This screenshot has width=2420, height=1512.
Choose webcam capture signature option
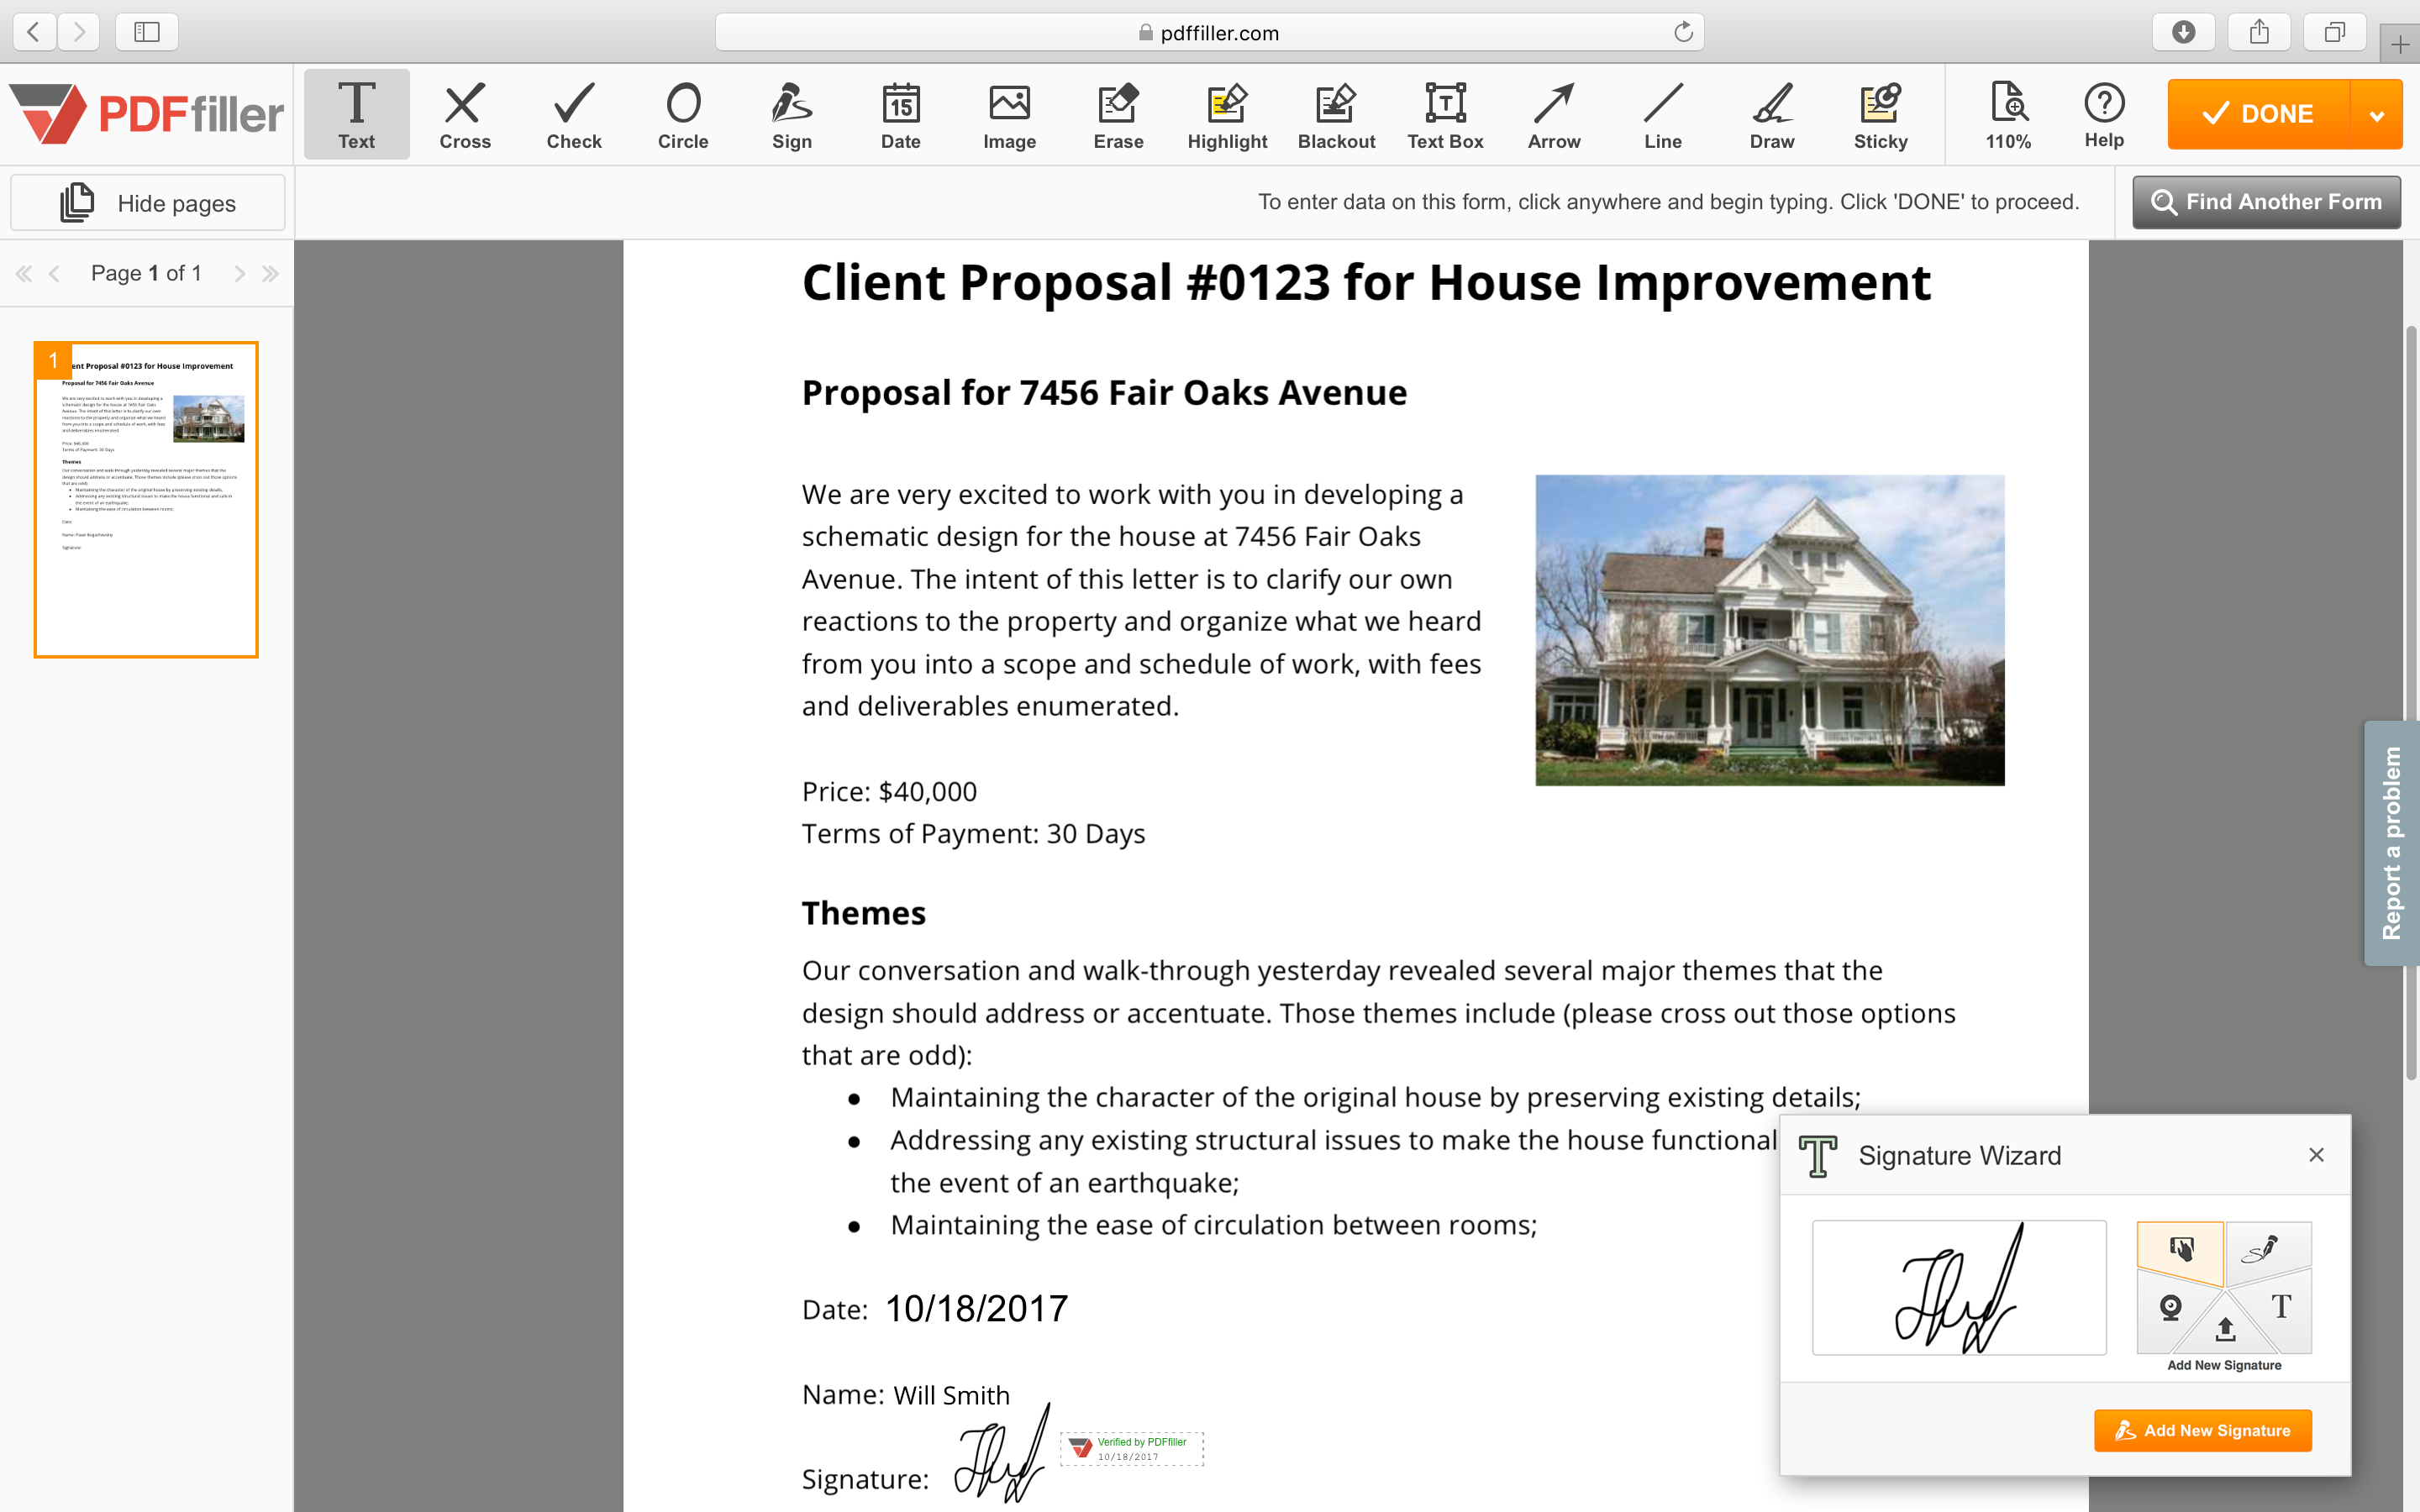[x=2170, y=1308]
